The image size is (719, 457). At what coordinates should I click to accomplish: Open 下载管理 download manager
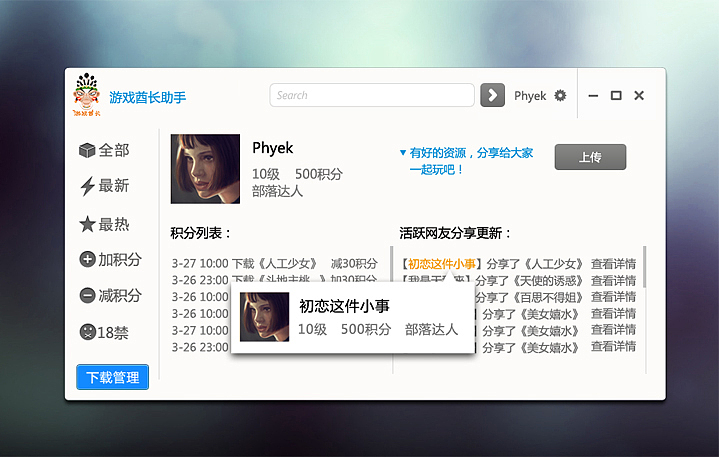click(x=112, y=377)
